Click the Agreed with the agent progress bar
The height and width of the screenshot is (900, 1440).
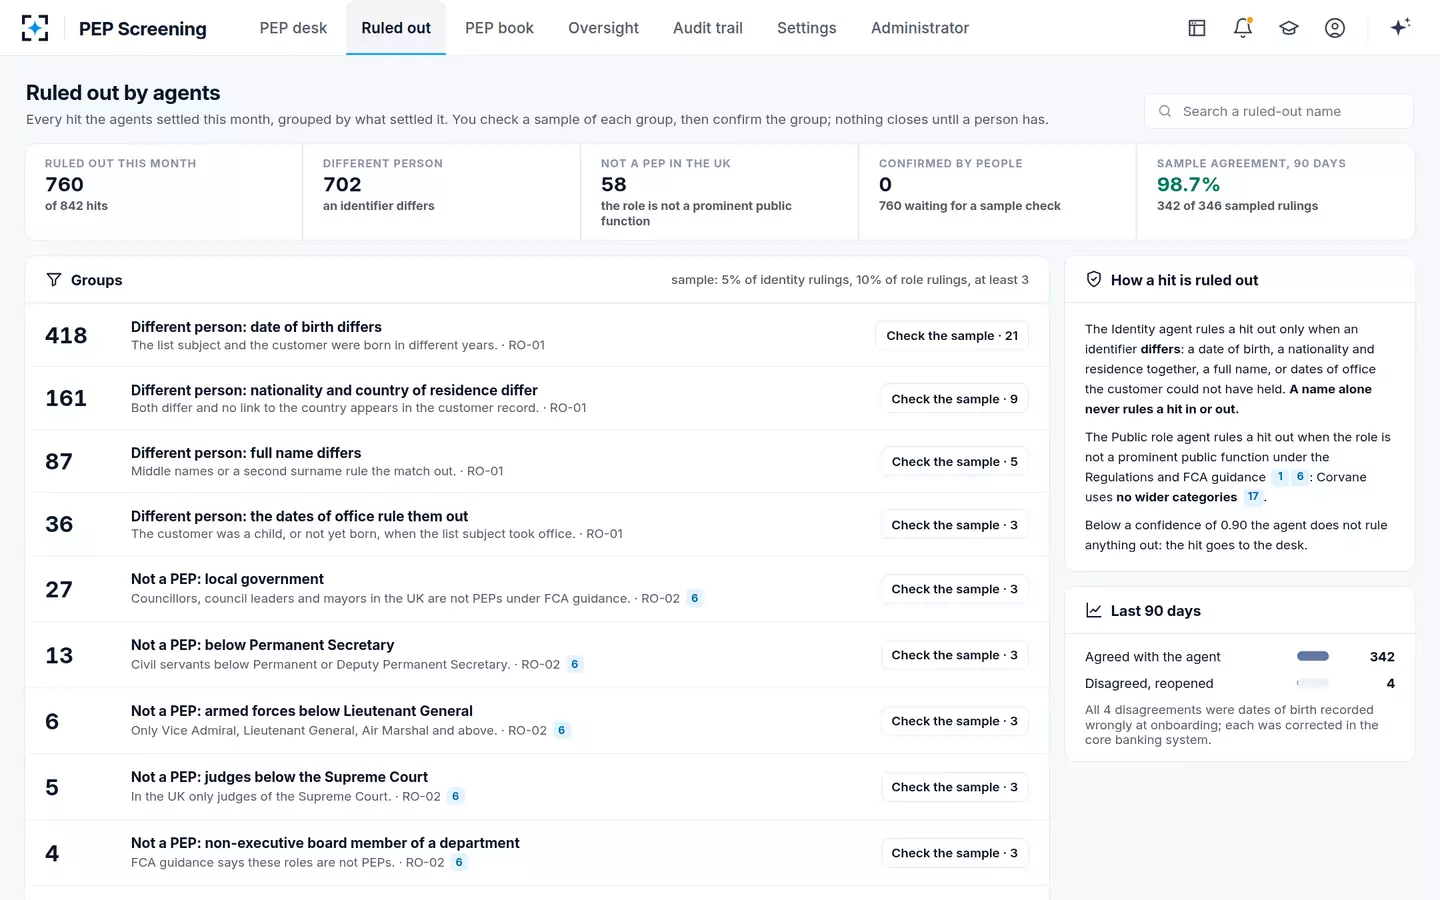coord(1313,657)
